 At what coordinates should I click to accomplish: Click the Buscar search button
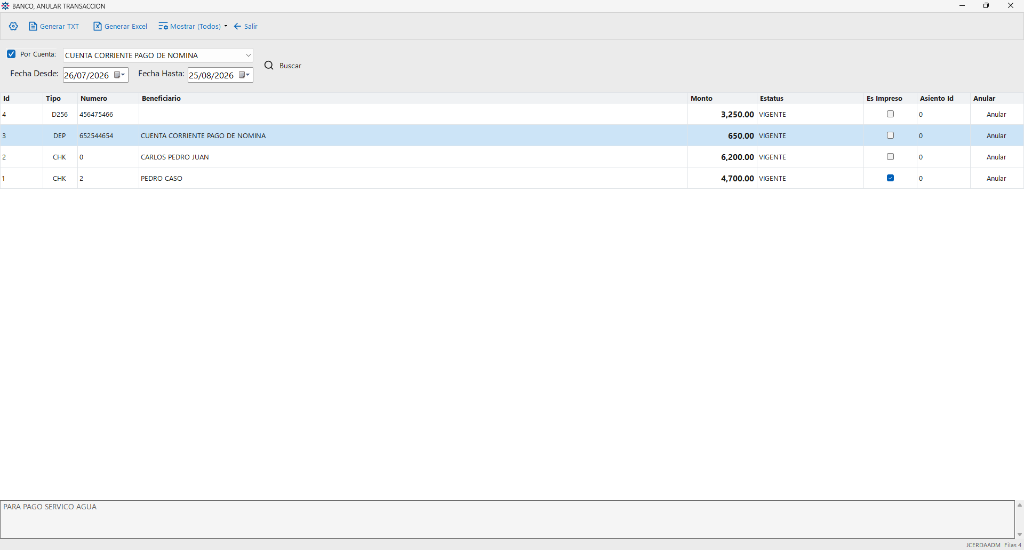283,65
